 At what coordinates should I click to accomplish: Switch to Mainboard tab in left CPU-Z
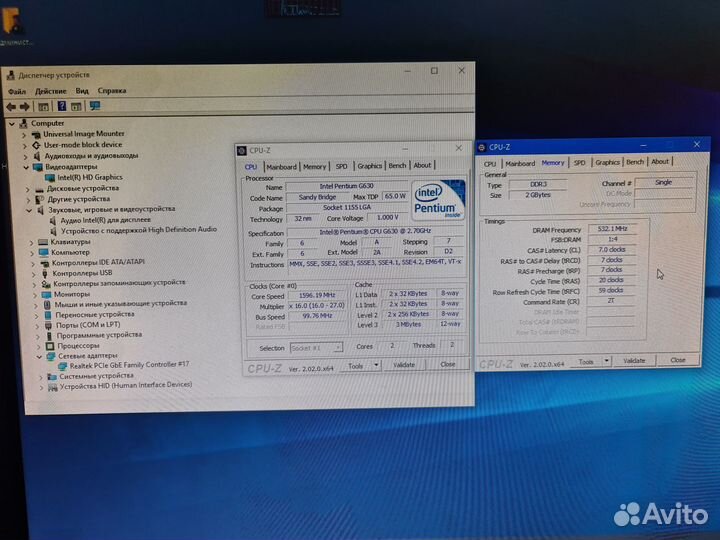(x=281, y=167)
